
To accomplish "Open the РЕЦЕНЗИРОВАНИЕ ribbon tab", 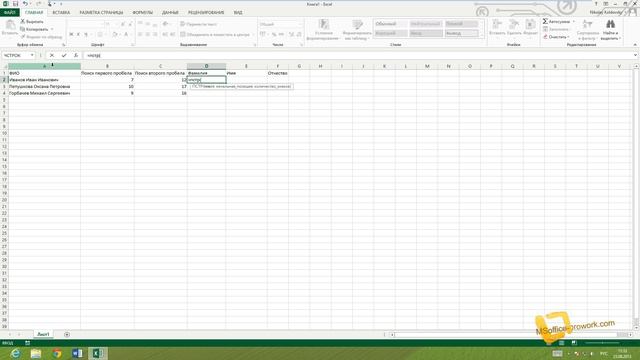I will (206, 13).
